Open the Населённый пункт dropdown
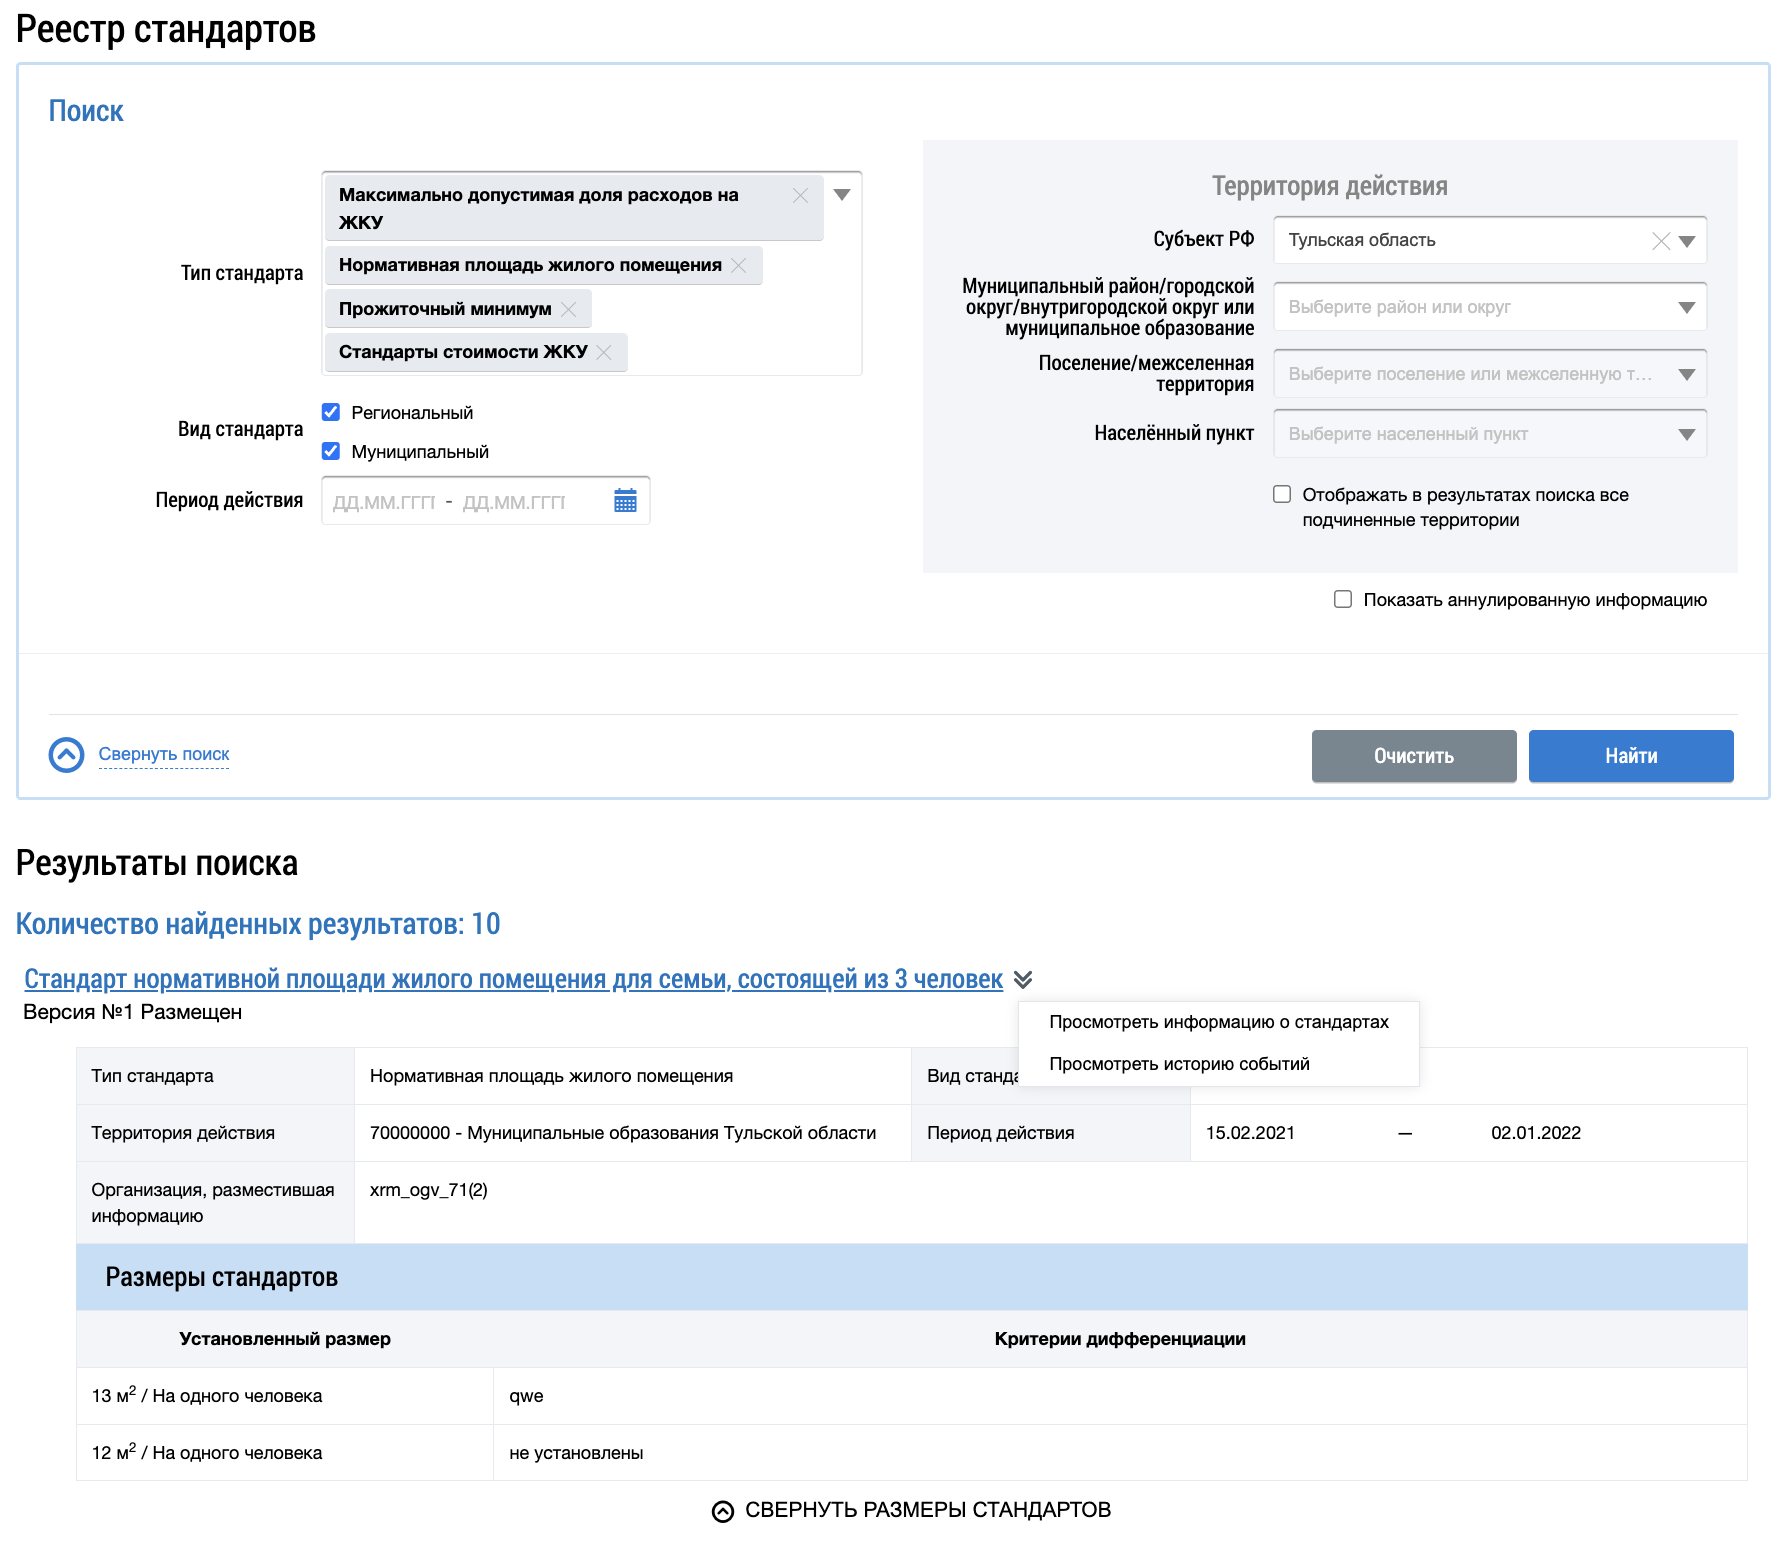Image resolution: width=1782 pixels, height=1556 pixels. (x=1686, y=434)
